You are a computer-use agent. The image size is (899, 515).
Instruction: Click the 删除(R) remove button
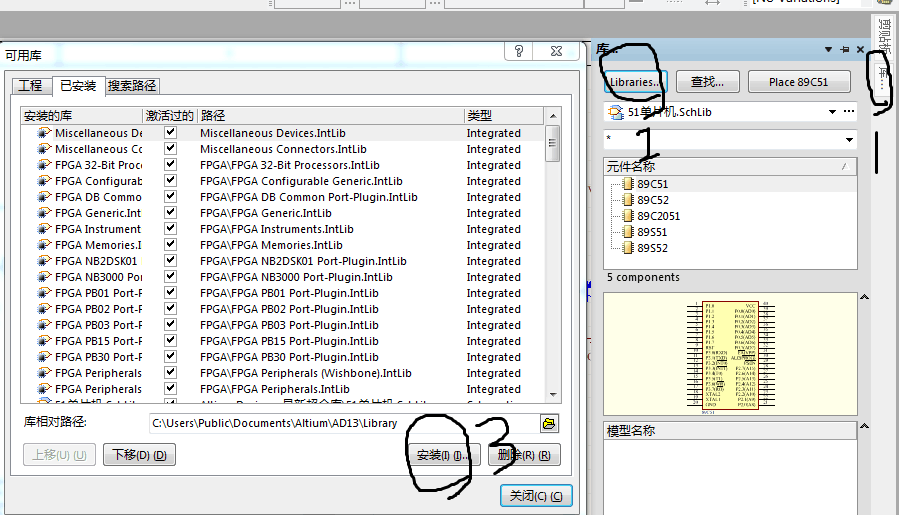pyautogui.click(x=524, y=455)
